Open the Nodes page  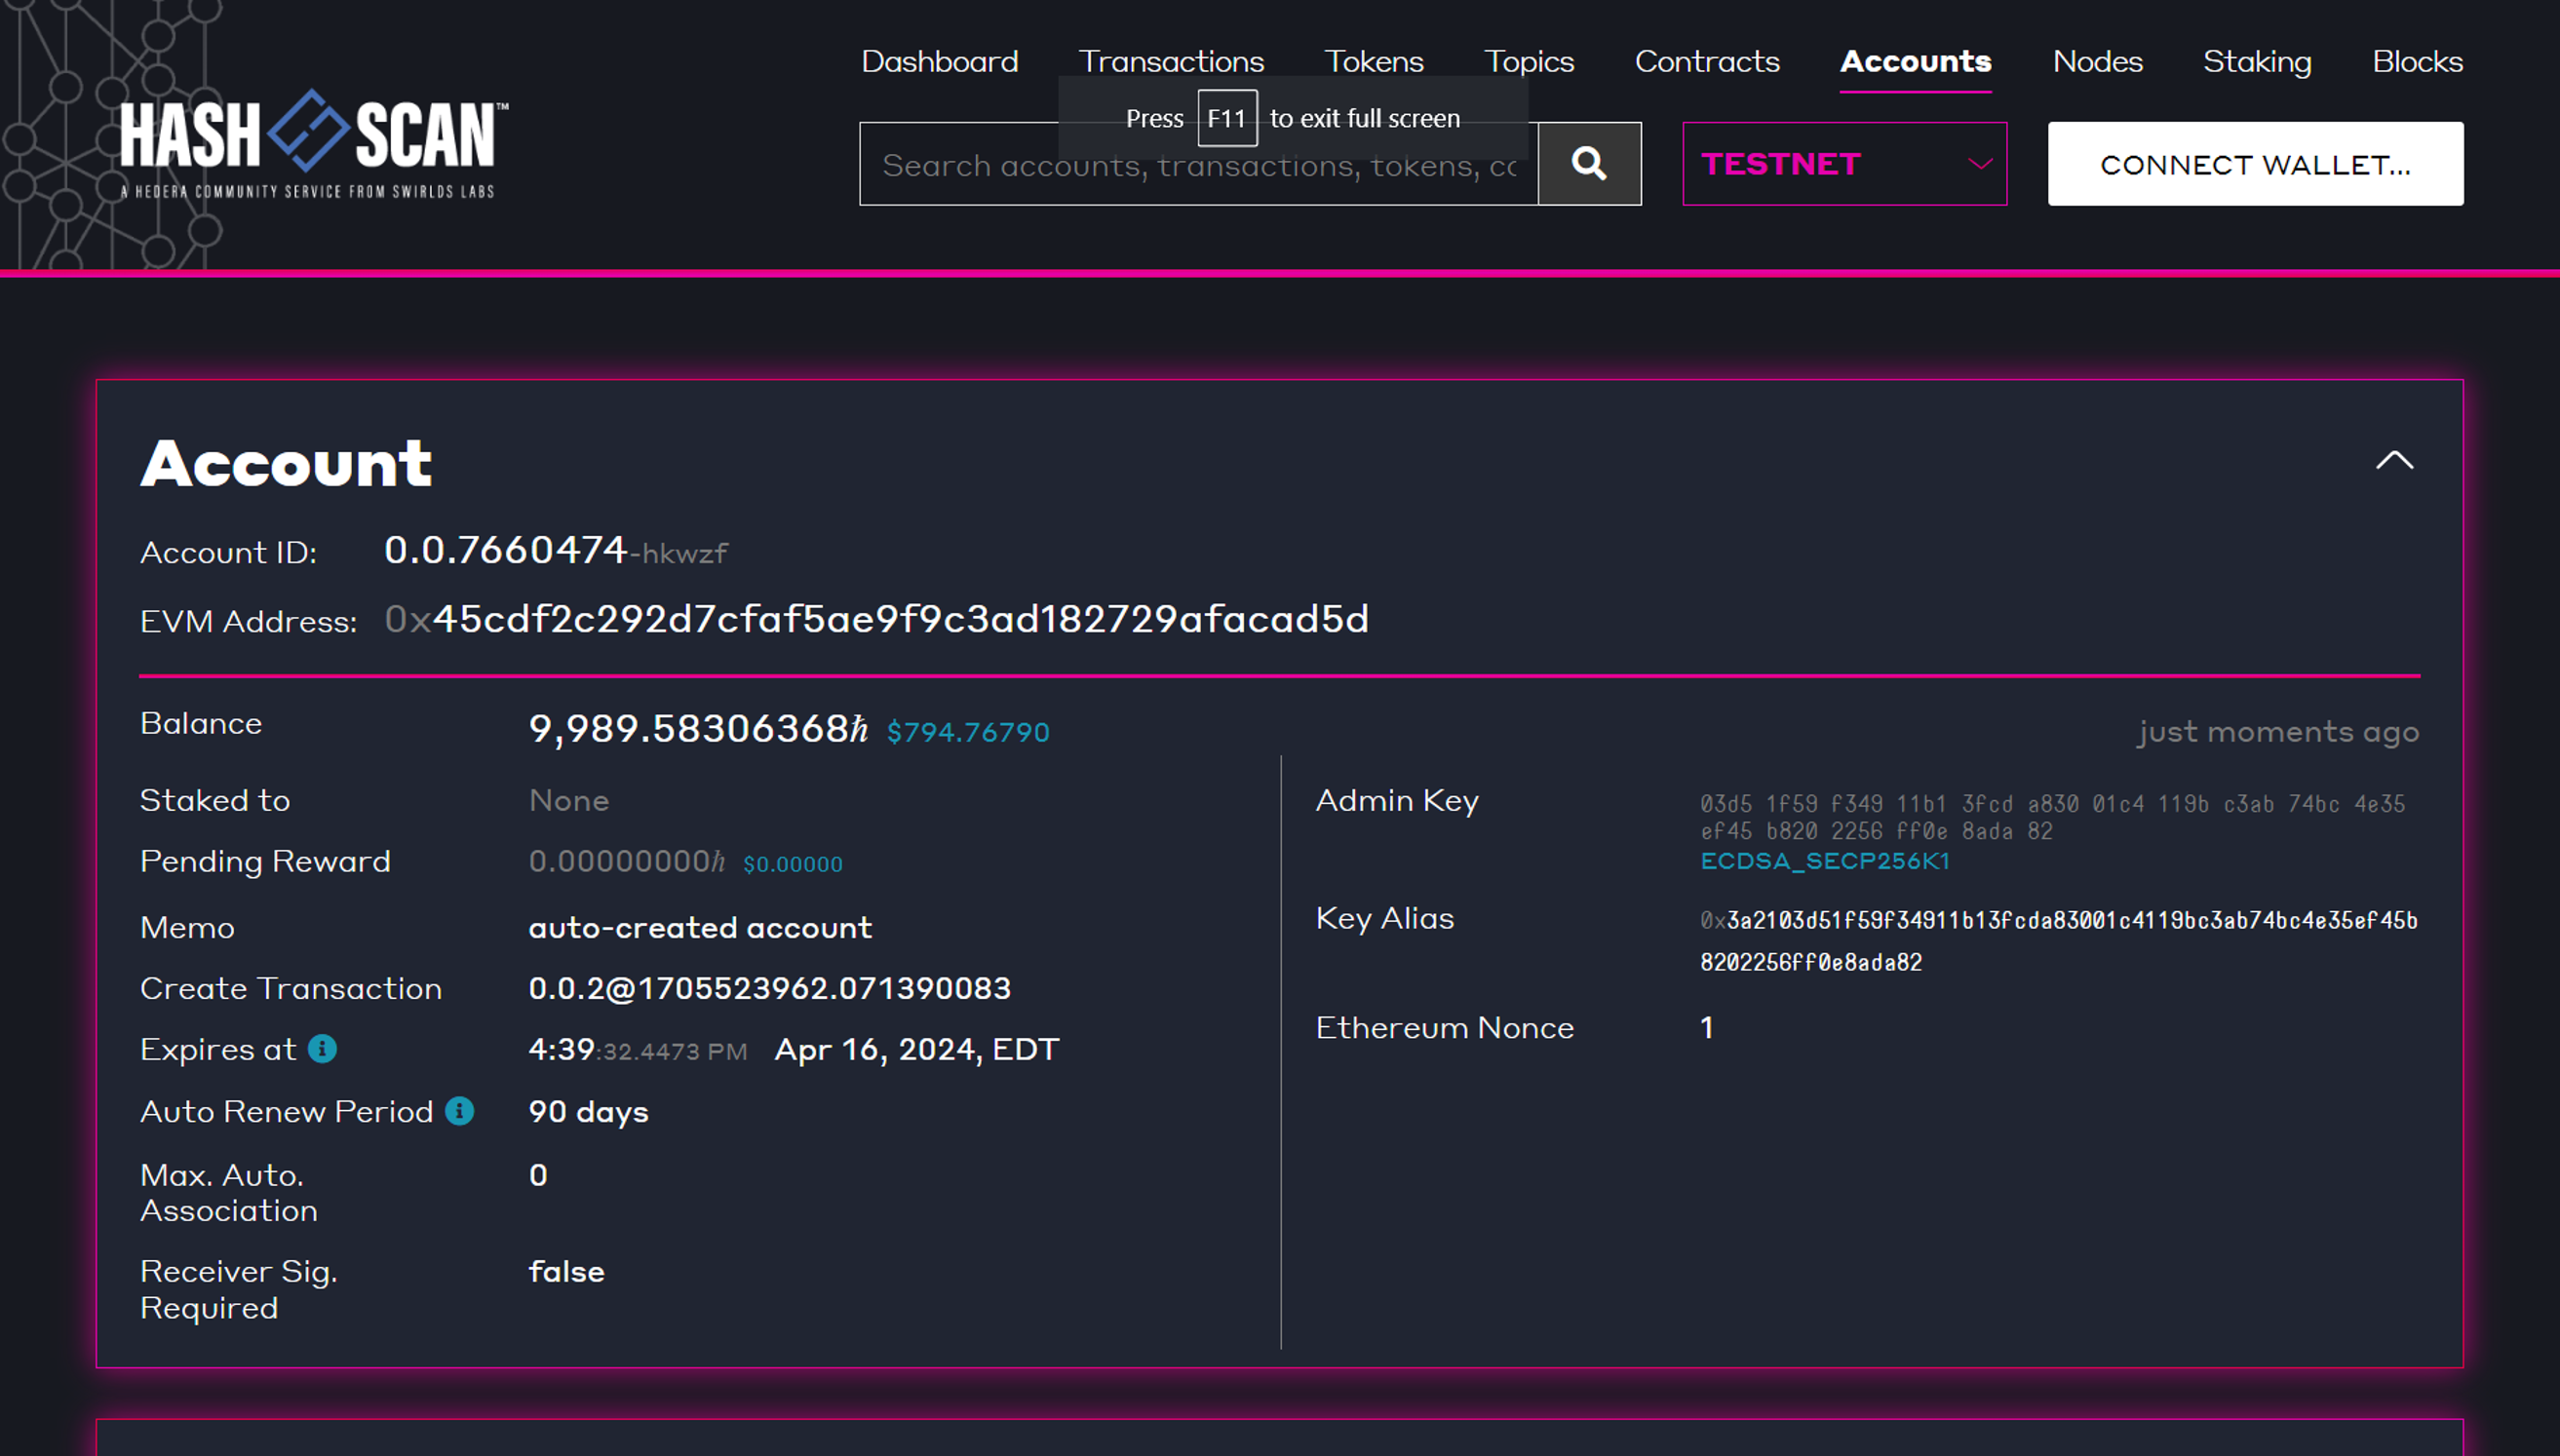click(x=2097, y=62)
